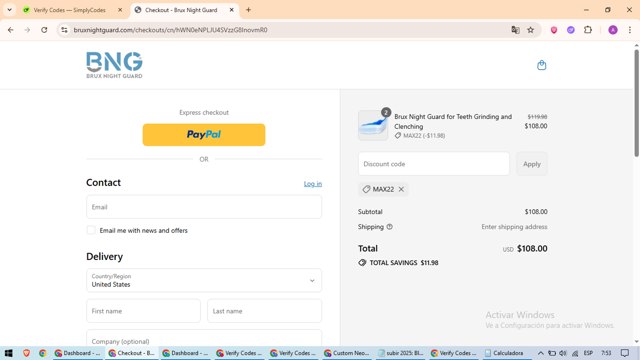The height and width of the screenshot is (360, 640).
Task: Click the page vertical scrollbar
Action: [x=636, y=103]
